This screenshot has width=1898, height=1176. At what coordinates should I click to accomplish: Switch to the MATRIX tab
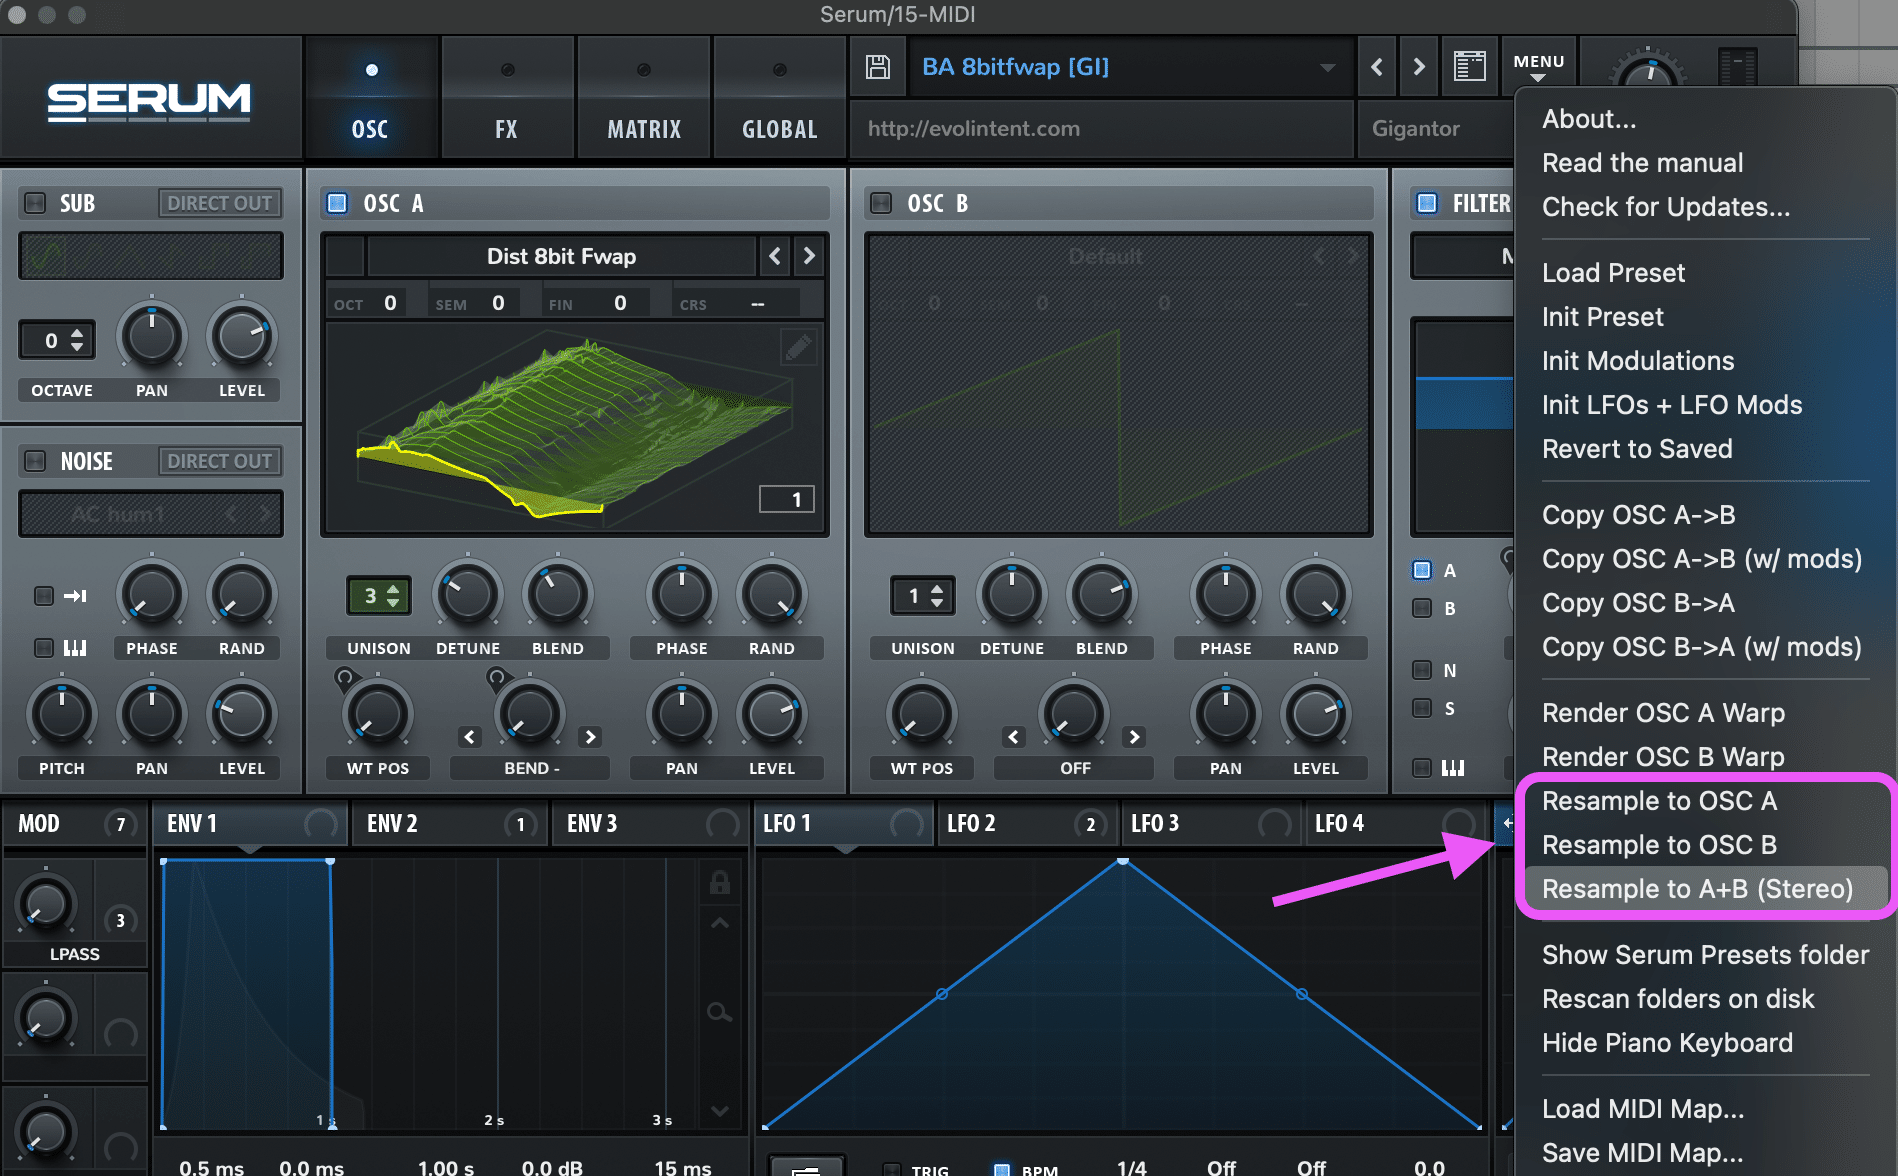[644, 98]
